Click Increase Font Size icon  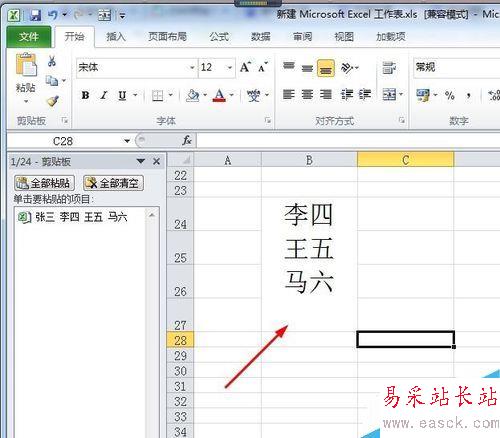tap(245, 67)
